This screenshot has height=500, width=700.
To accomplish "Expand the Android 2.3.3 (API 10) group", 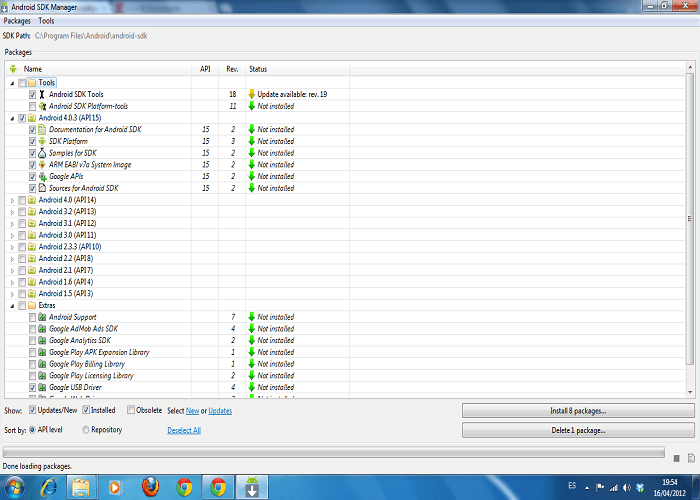I will coord(12,247).
